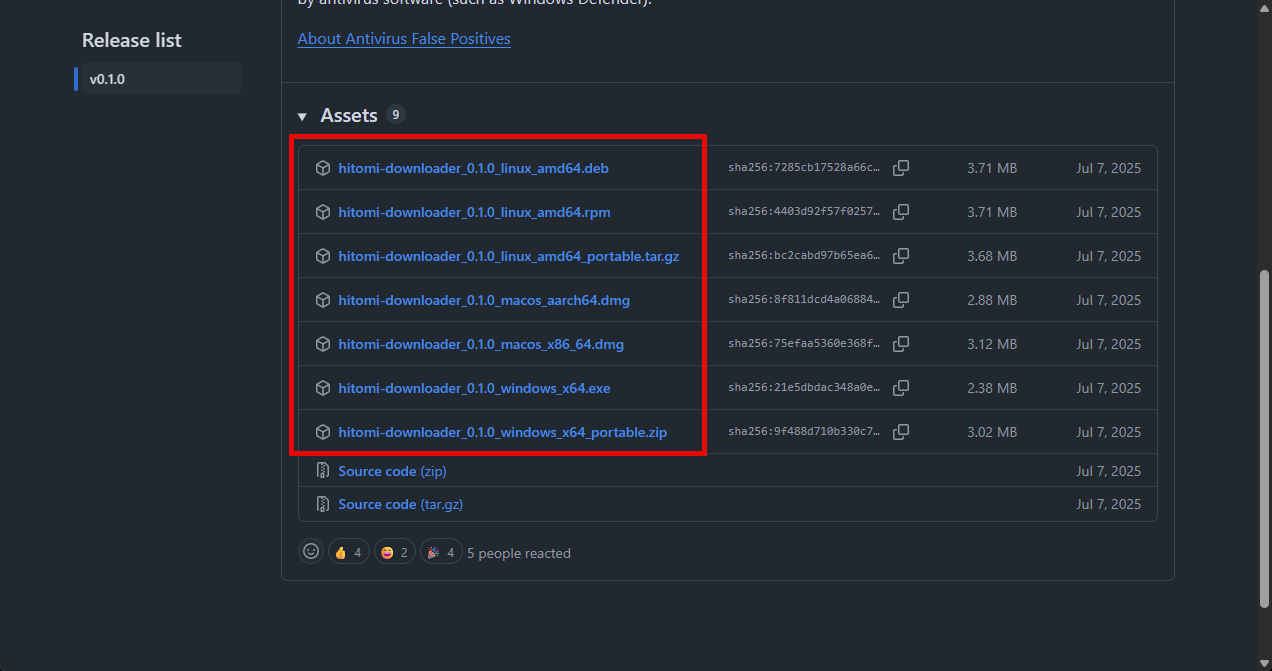Screen dimensions: 1272x671
Task: Click the 2.38 MB file size
Action: pos(992,388)
